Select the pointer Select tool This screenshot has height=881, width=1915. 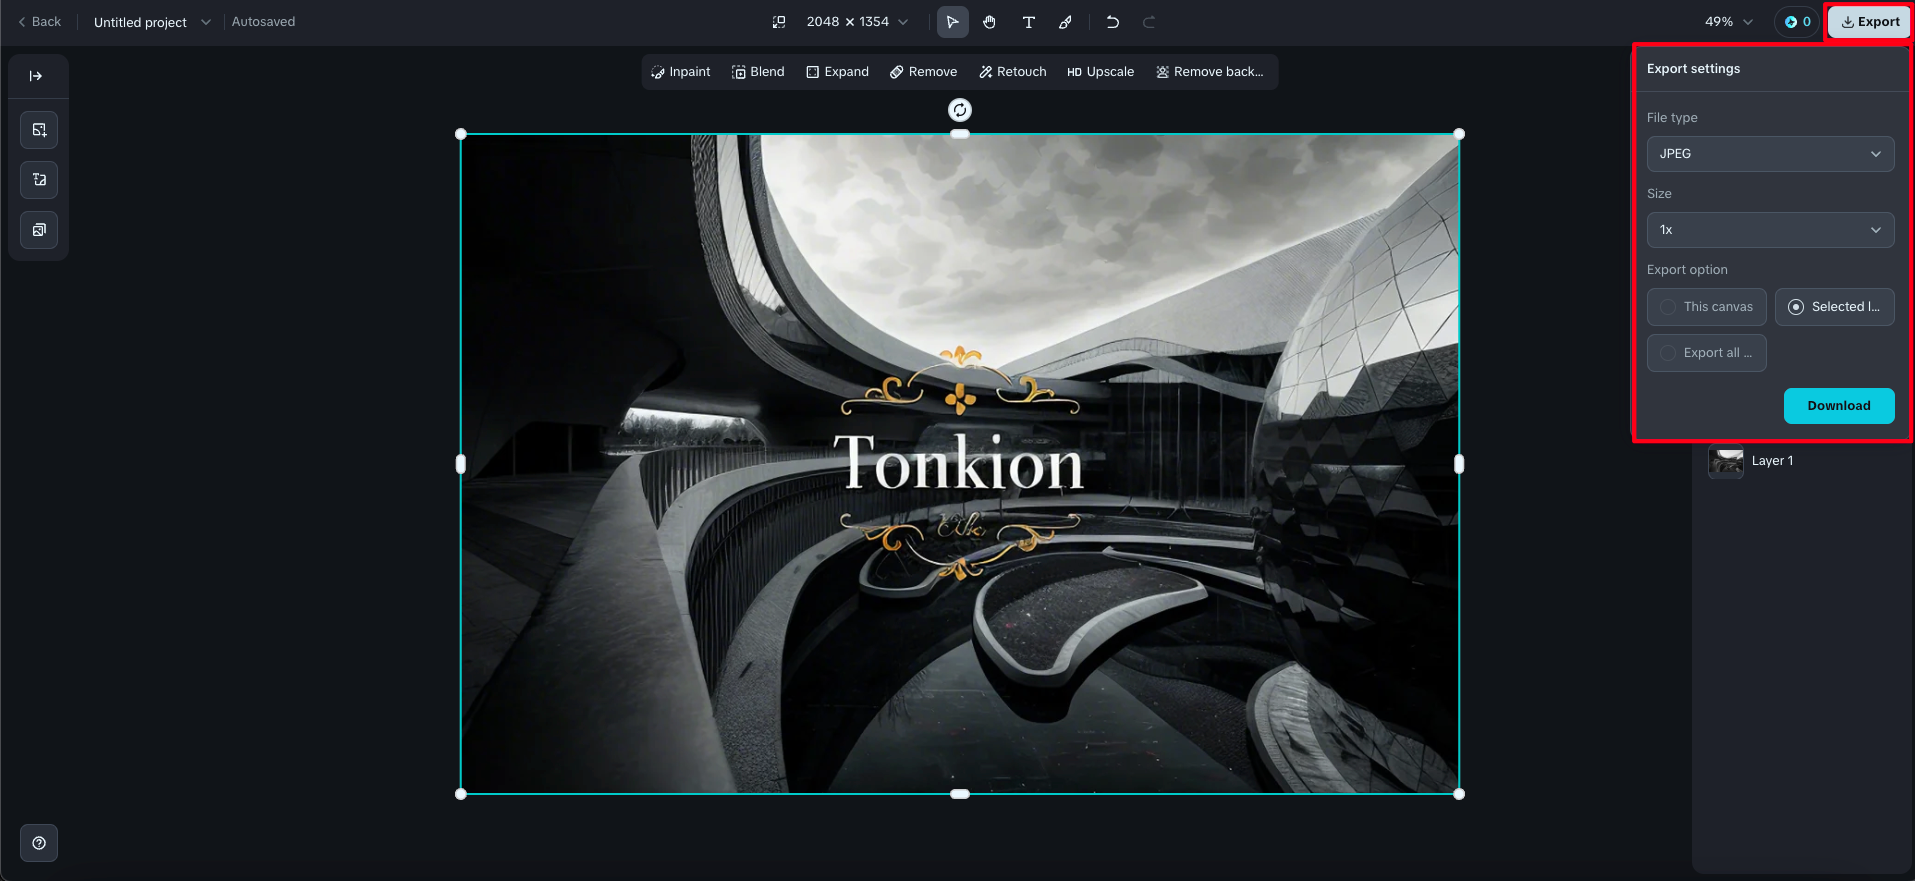tap(952, 22)
